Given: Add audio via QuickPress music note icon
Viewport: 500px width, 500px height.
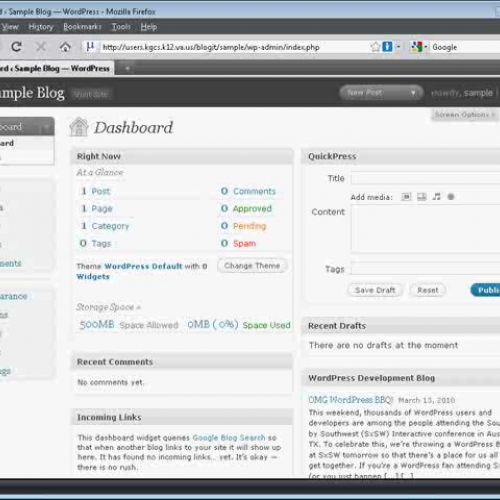Looking at the screenshot, I should [436, 197].
